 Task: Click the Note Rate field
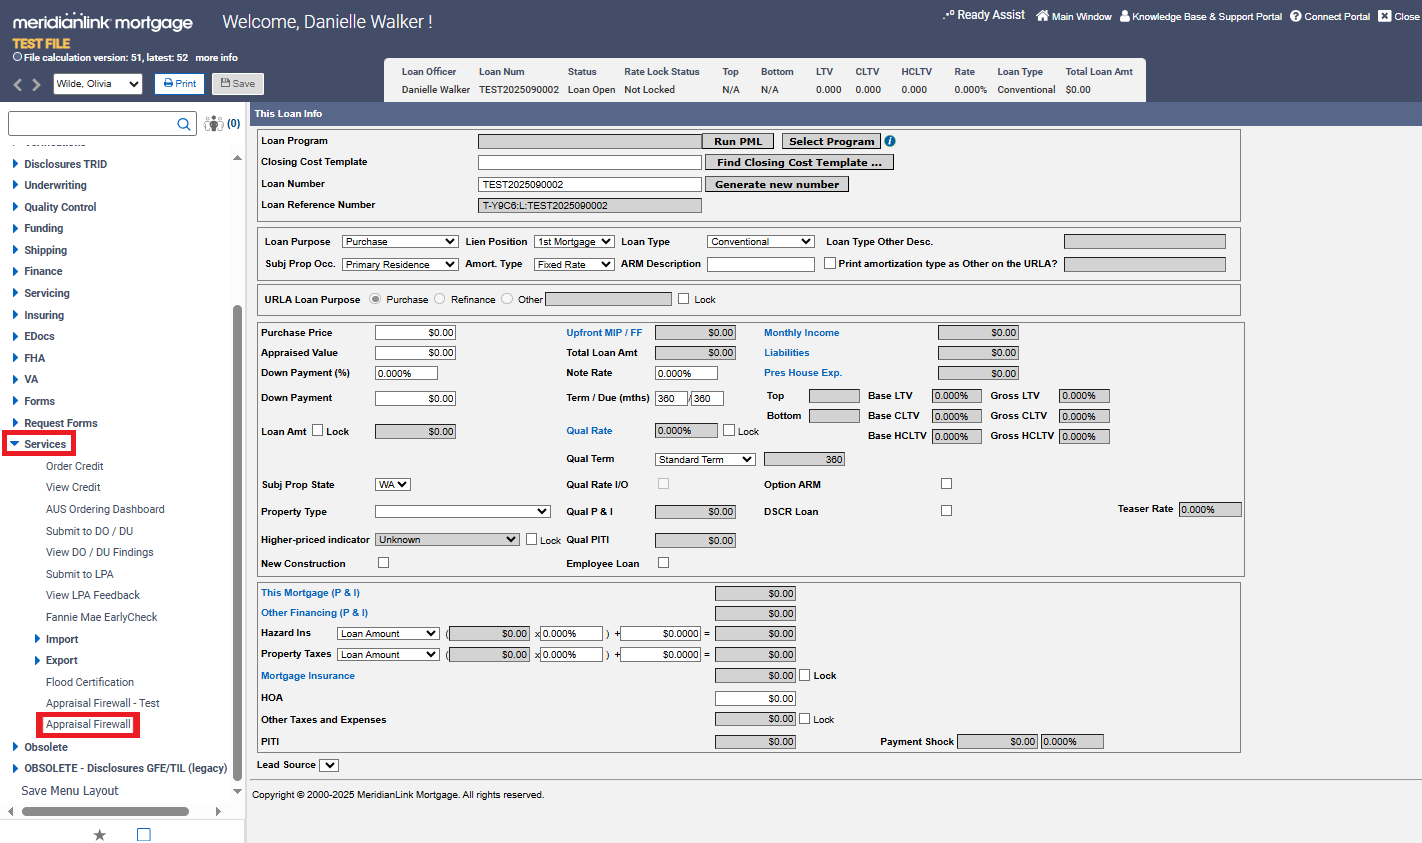point(686,373)
